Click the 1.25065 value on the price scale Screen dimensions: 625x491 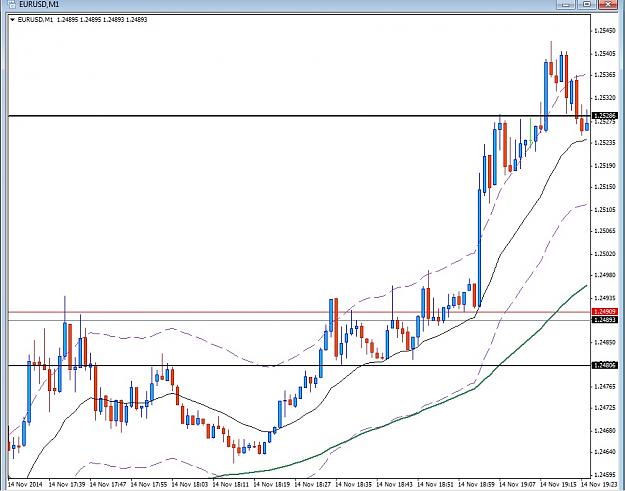pos(605,230)
